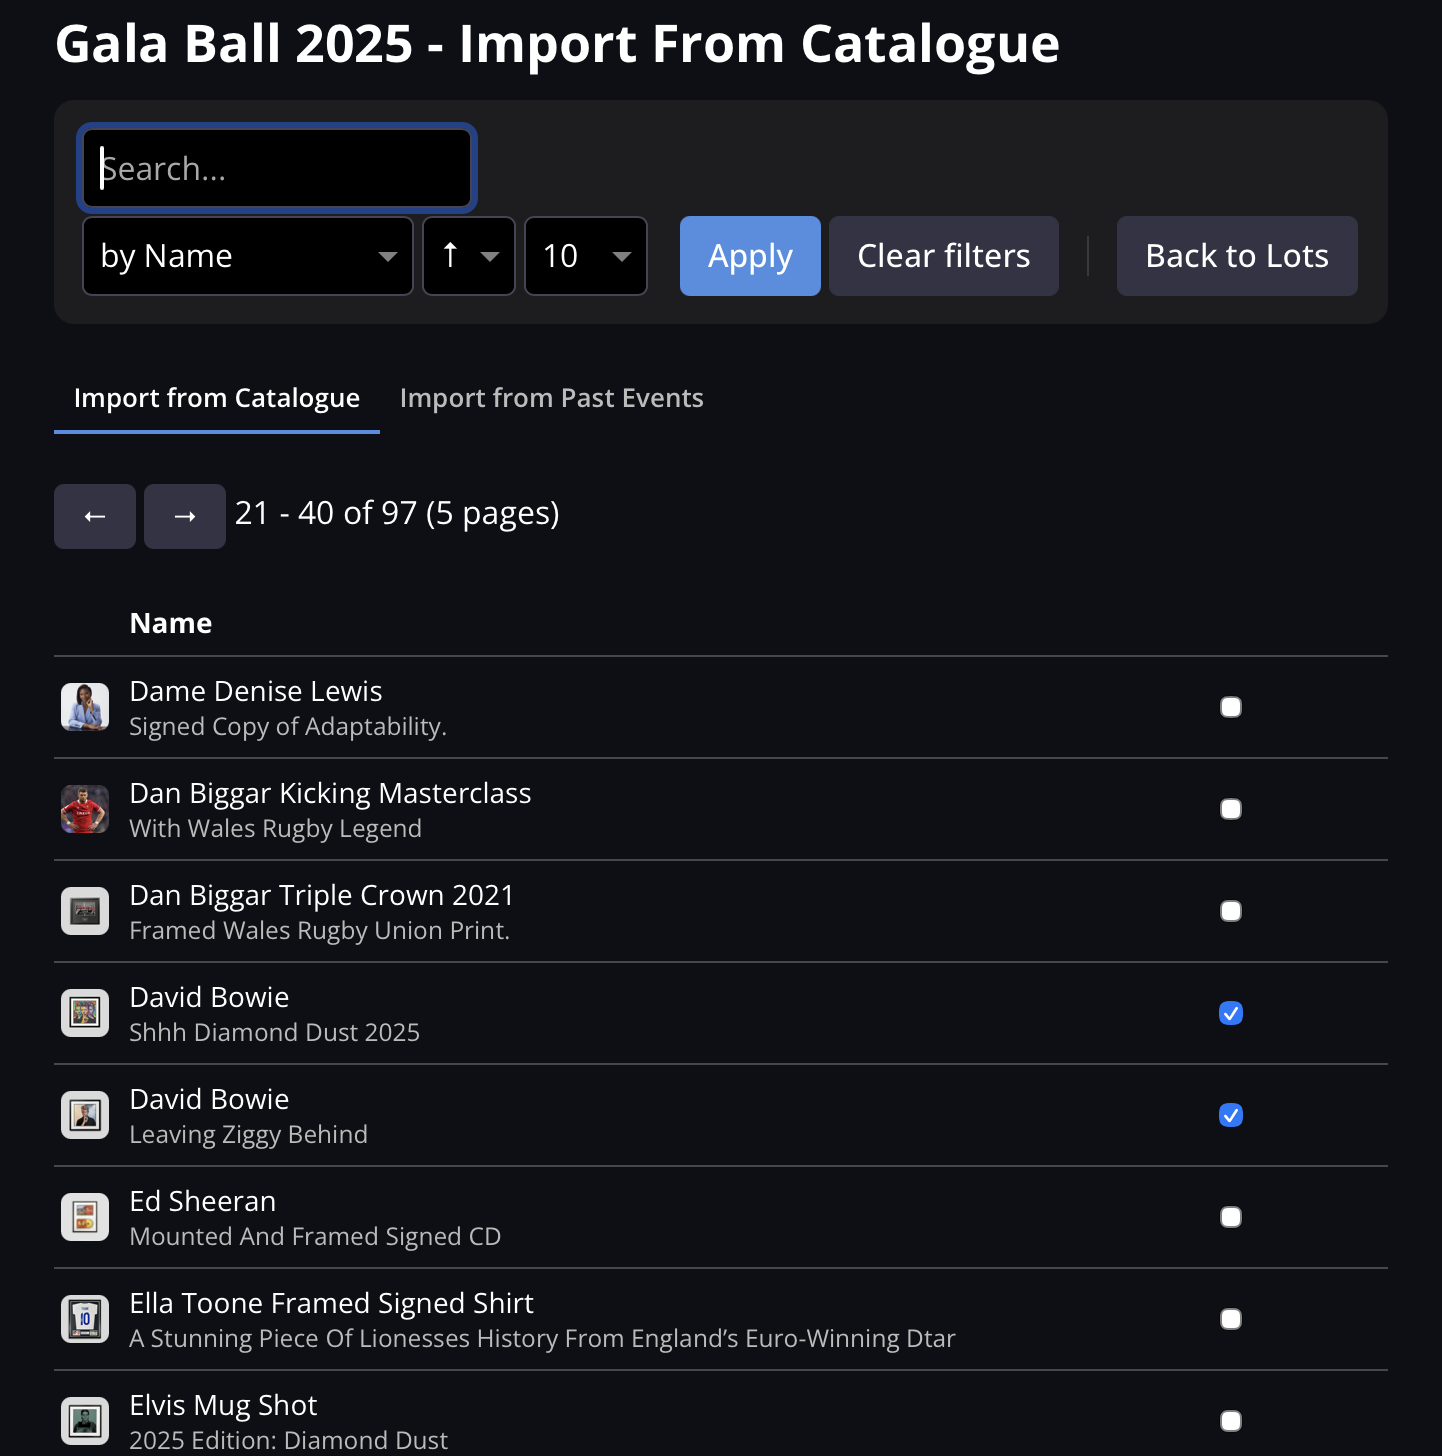Image resolution: width=1442 pixels, height=1456 pixels.
Task: Select 'Dame Denise Lewis' item name
Action: point(256,691)
